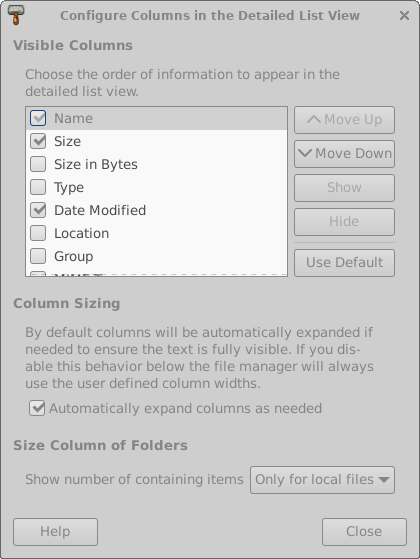Enable the Size in Bytes column

(x=38, y=164)
